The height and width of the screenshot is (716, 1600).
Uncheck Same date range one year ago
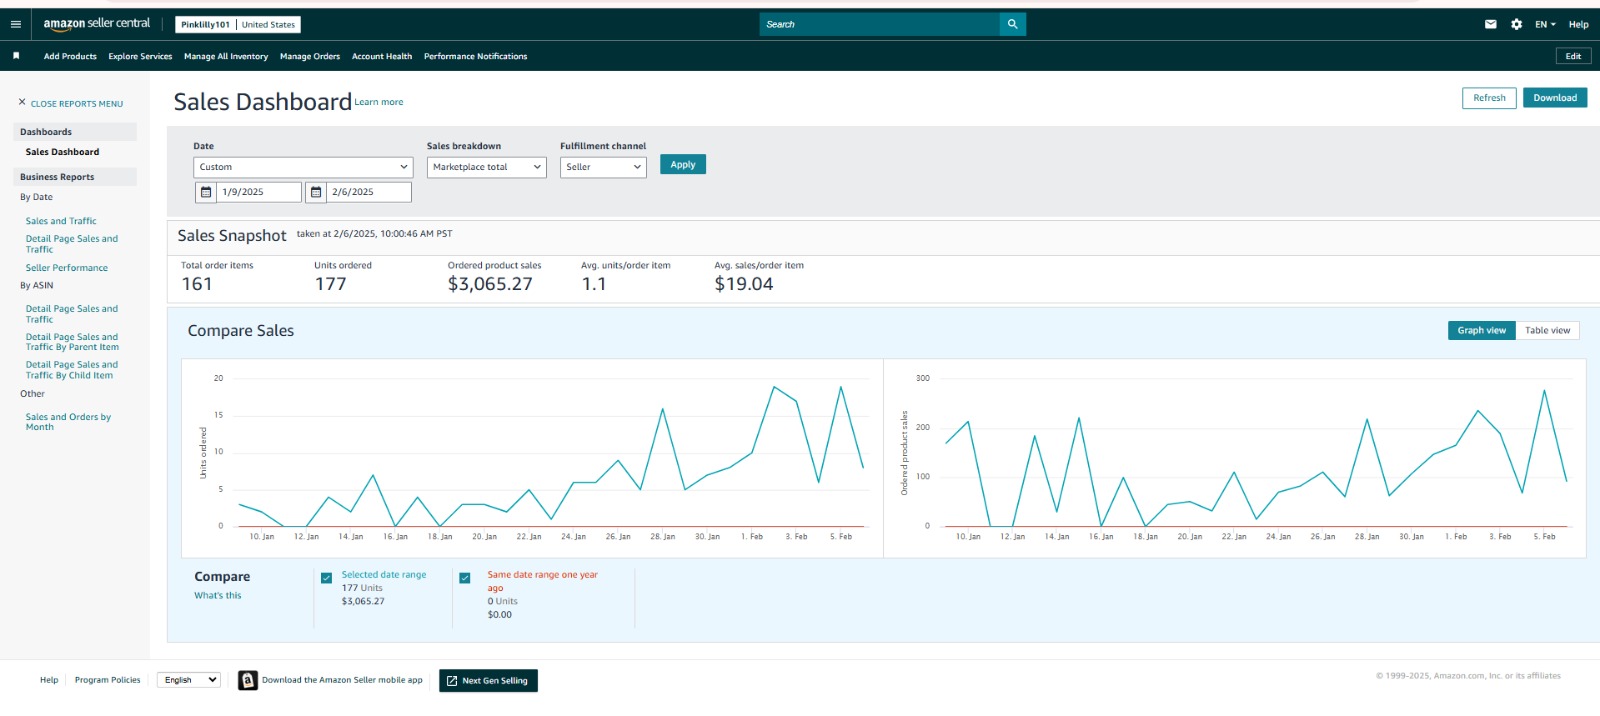tap(465, 578)
